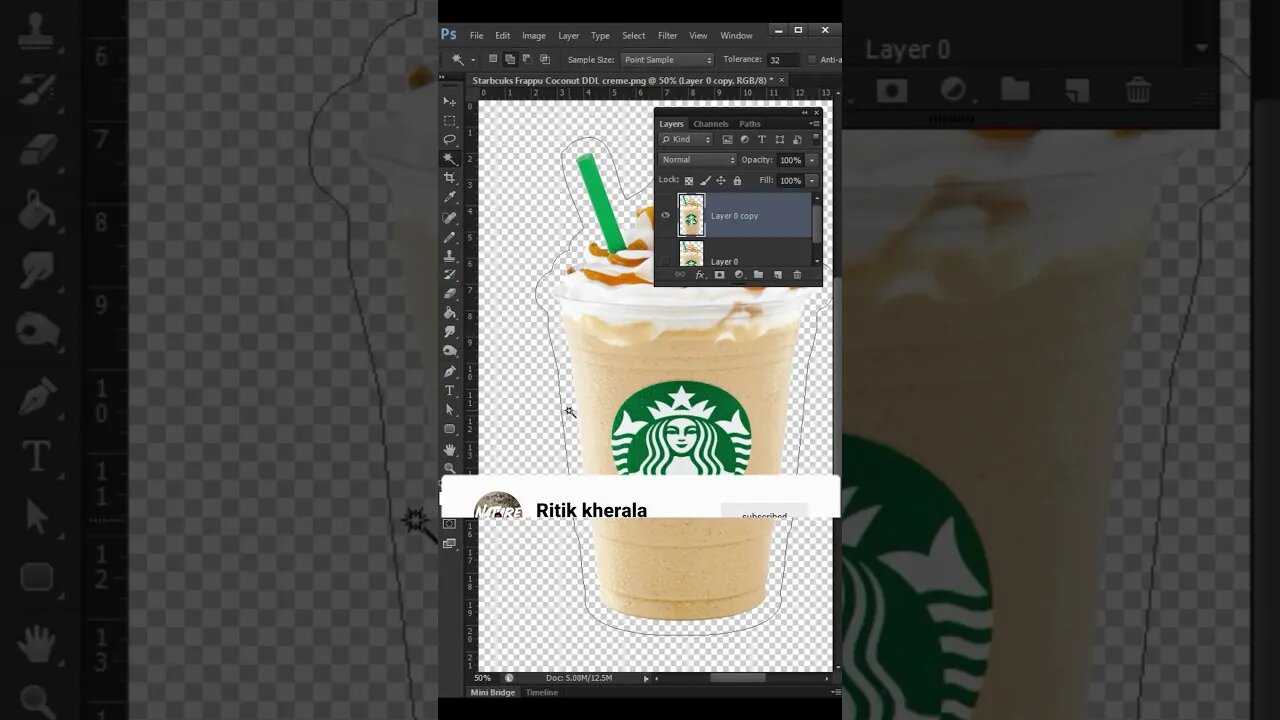
Task: Open Fill slider arrow
Action: (x=812, y=181)
